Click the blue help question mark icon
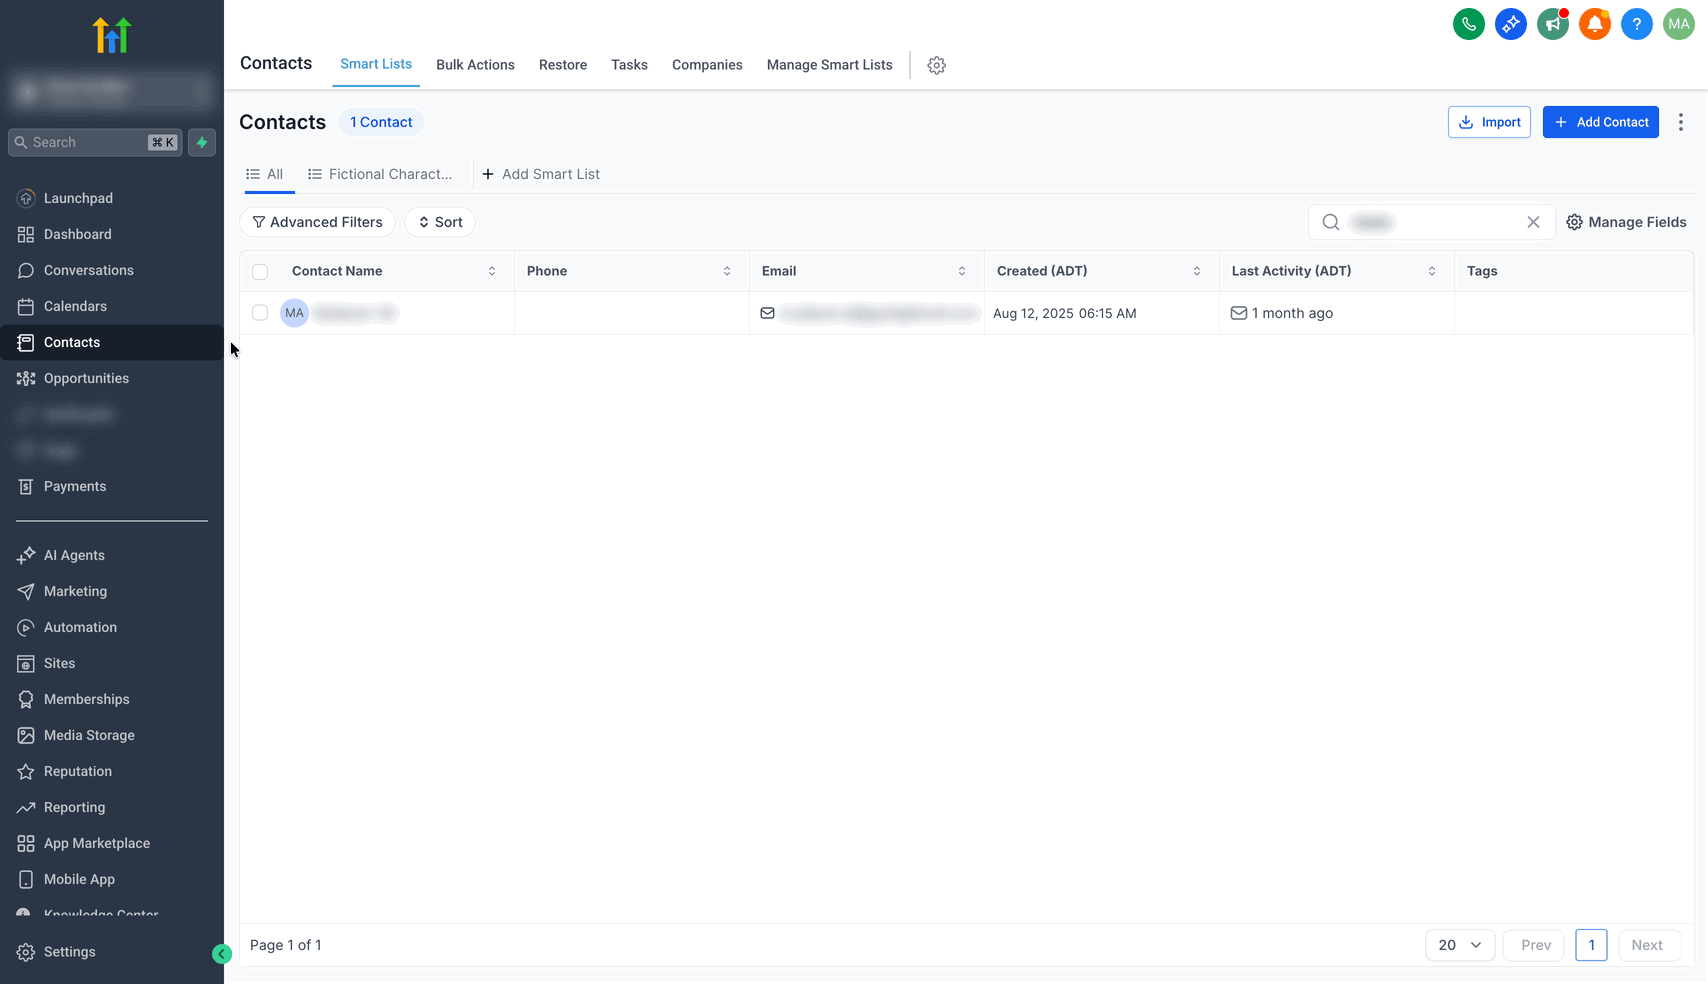 [x=1636, y=24]
